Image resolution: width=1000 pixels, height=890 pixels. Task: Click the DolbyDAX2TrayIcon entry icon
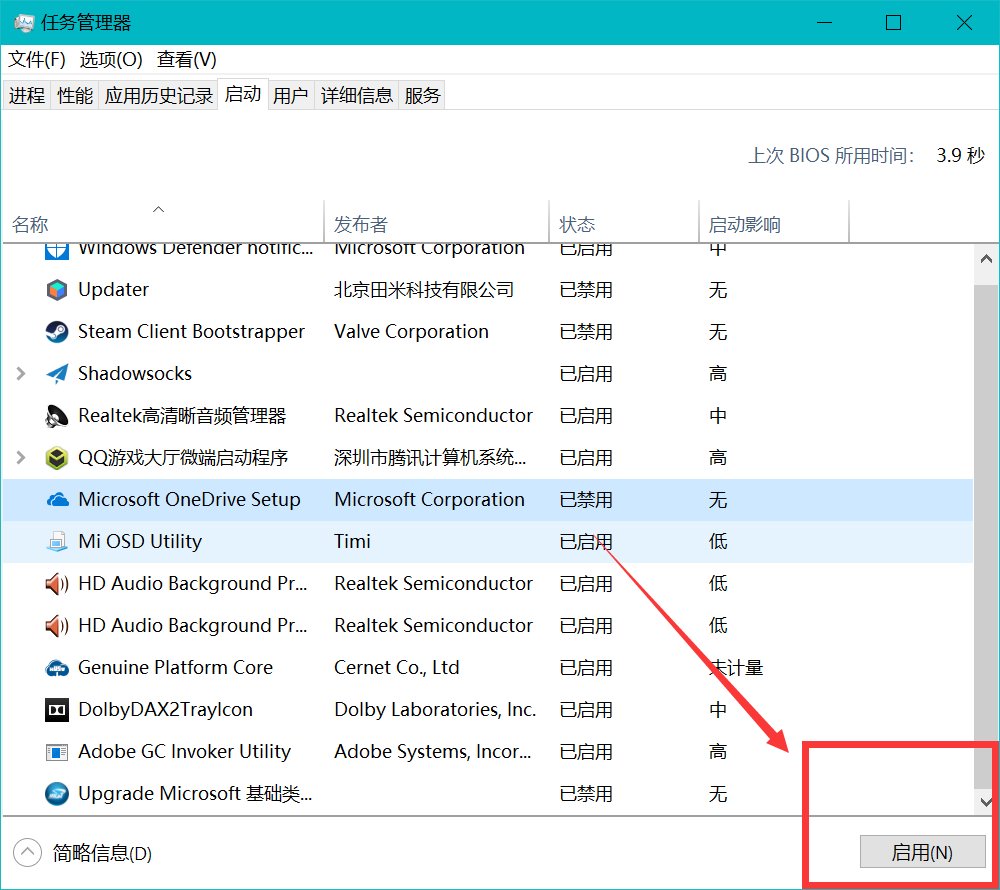[56, 709]
